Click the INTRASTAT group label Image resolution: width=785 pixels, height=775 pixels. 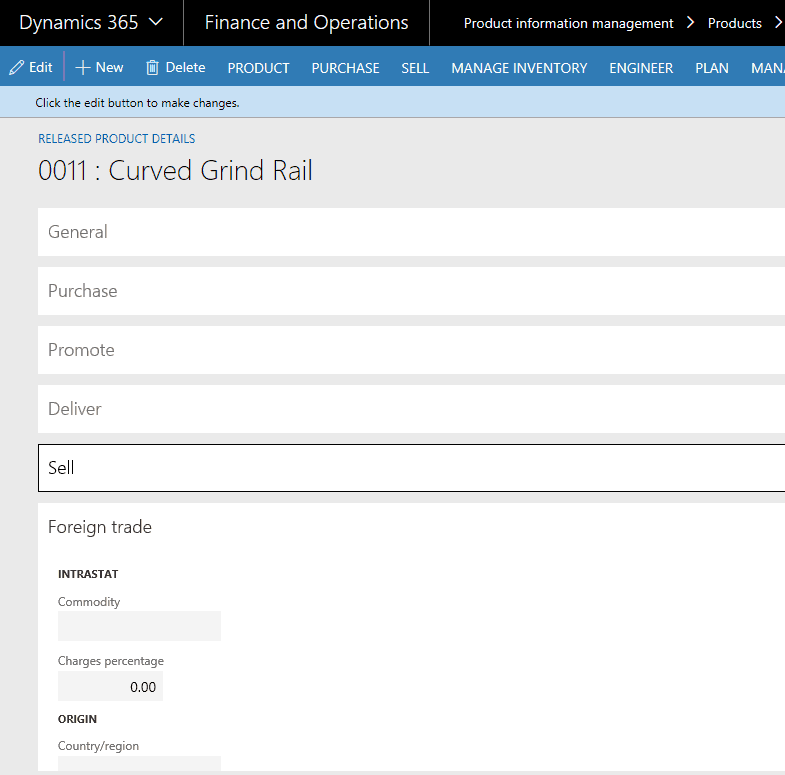88,574
